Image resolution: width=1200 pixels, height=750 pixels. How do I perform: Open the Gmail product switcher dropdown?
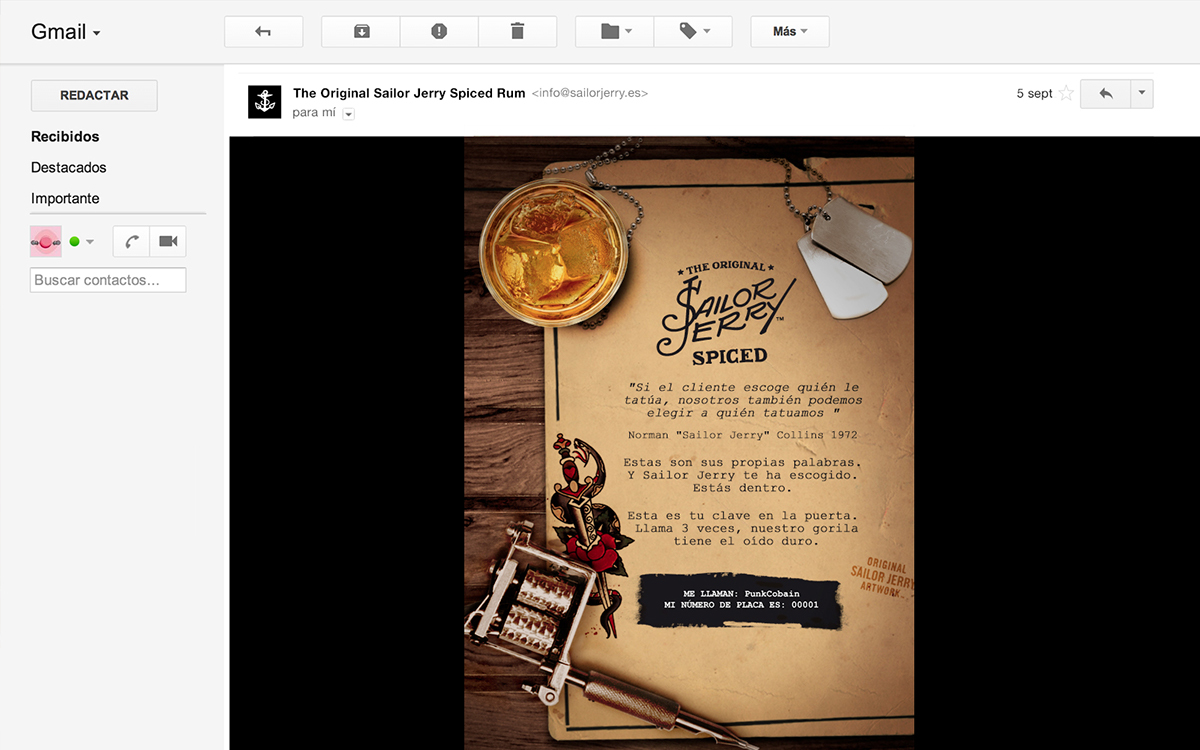[x=66, y=32]
